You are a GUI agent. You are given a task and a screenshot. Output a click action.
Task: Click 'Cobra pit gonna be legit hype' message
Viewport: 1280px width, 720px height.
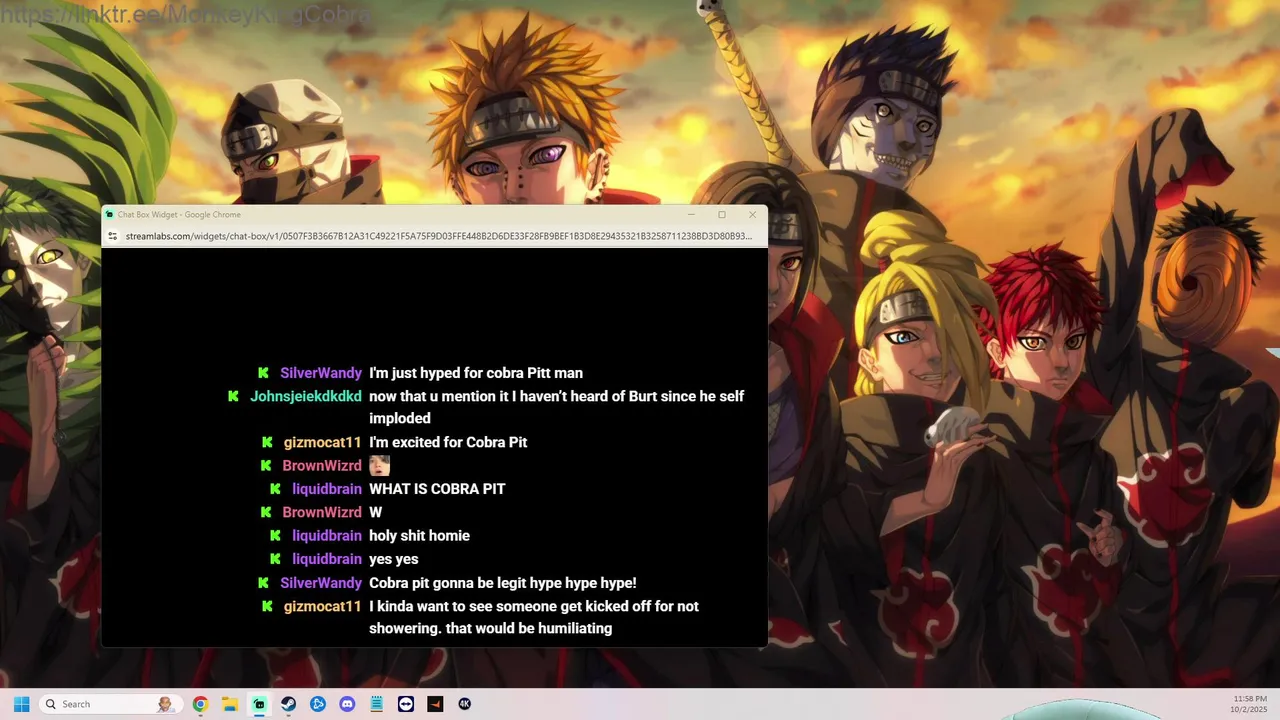pyautogui.click(x=503, y=583)
